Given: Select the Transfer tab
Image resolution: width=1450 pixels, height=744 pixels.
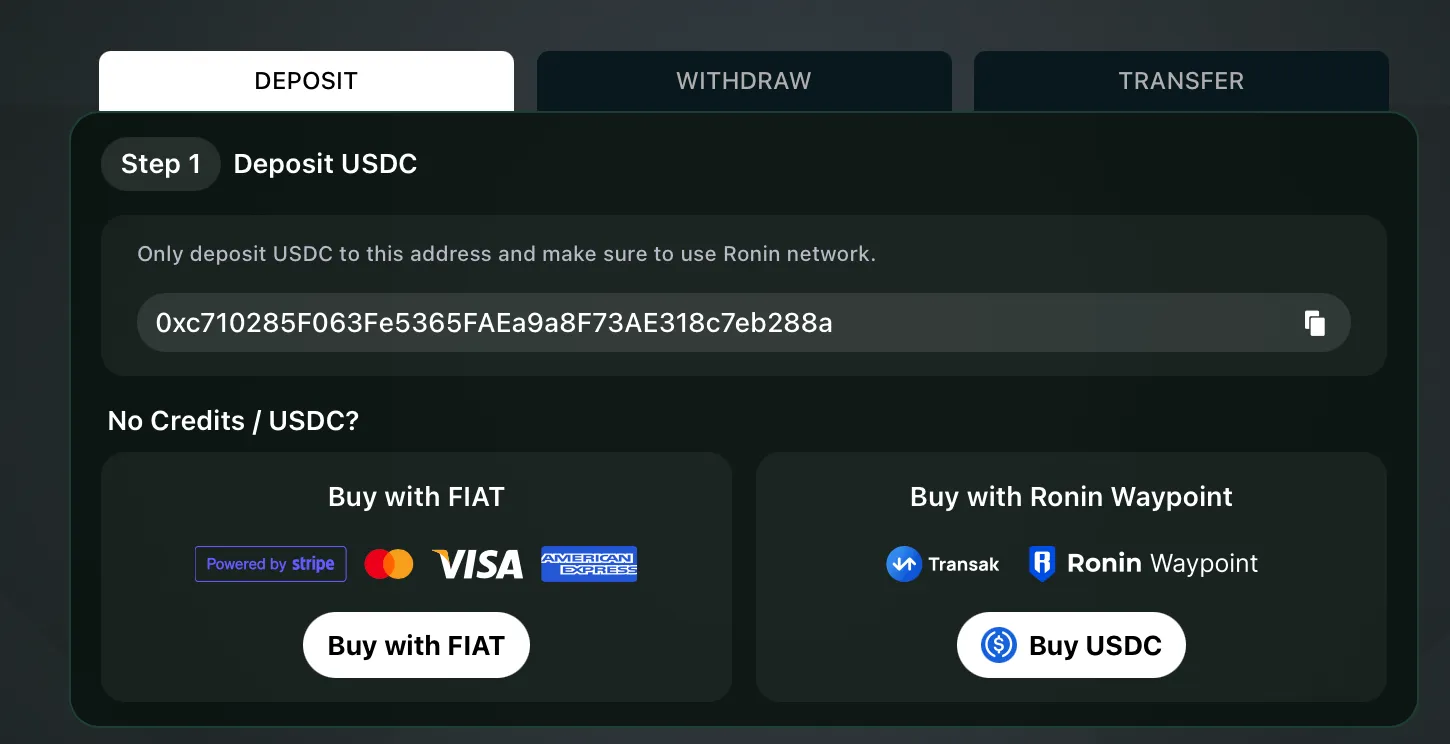Looking at the screenshot, I should 1181,81.
